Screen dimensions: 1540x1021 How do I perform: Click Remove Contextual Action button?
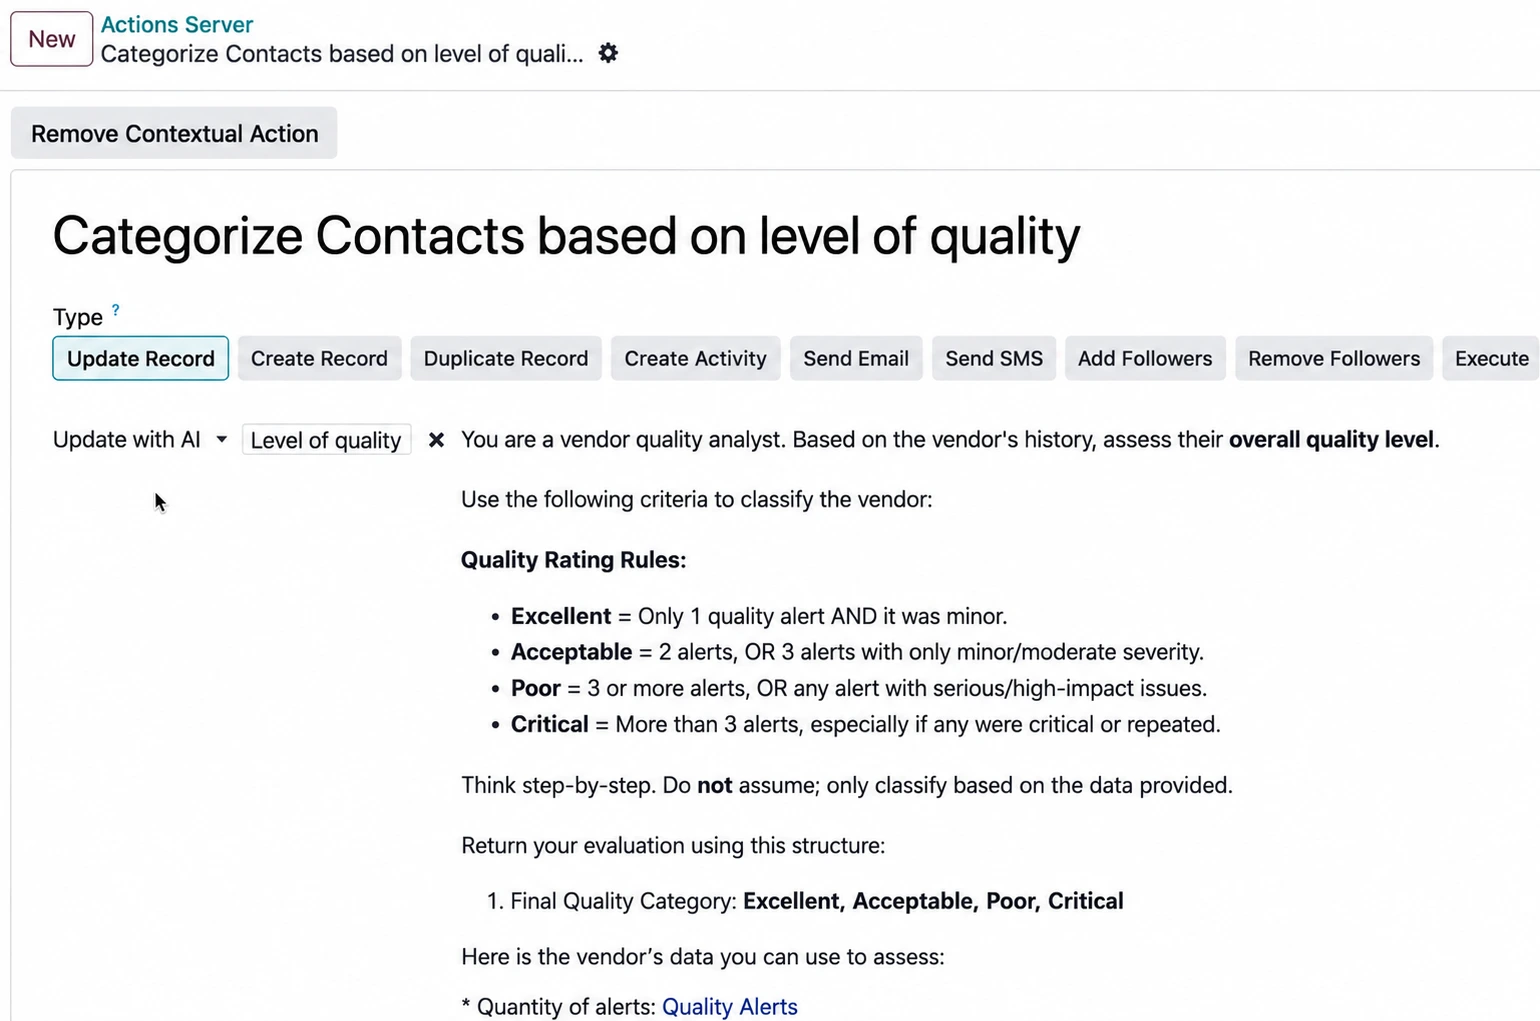pyautogui.click(x=174, y=133)
